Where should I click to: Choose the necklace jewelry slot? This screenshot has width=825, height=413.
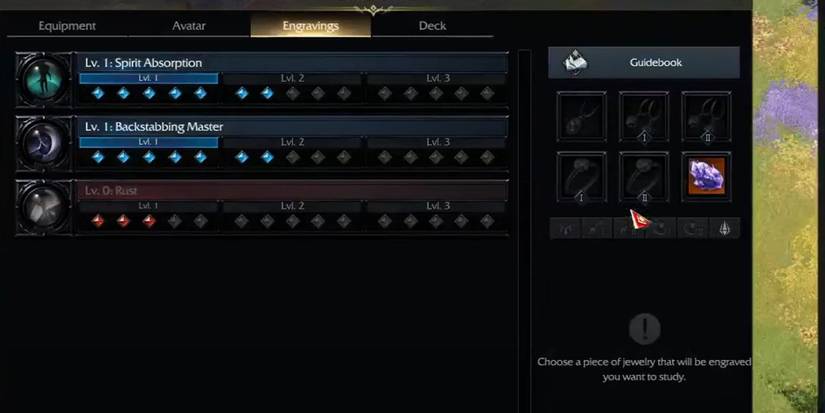click(581, 116)
